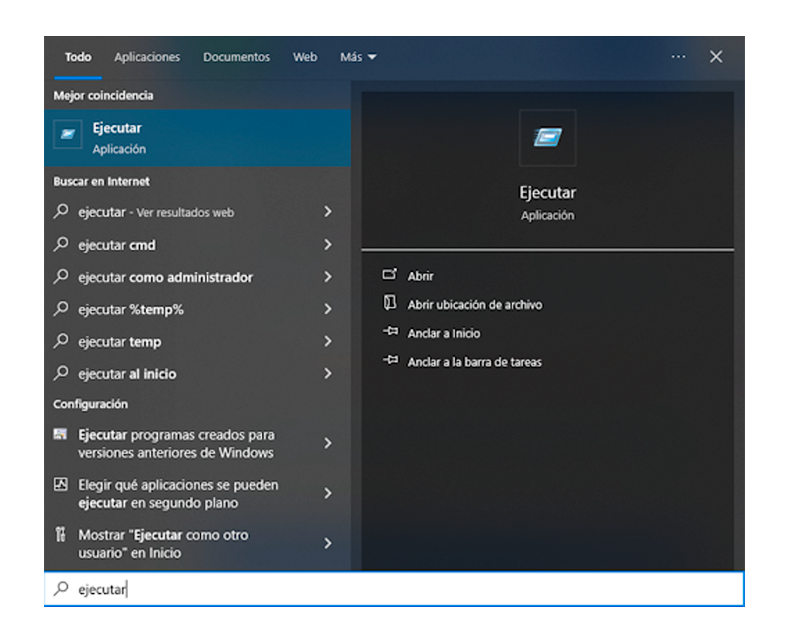Viewport: 789px width, 643px height.
Task: Click the Ejecutar app icon in best match
Action: point(67,138)
